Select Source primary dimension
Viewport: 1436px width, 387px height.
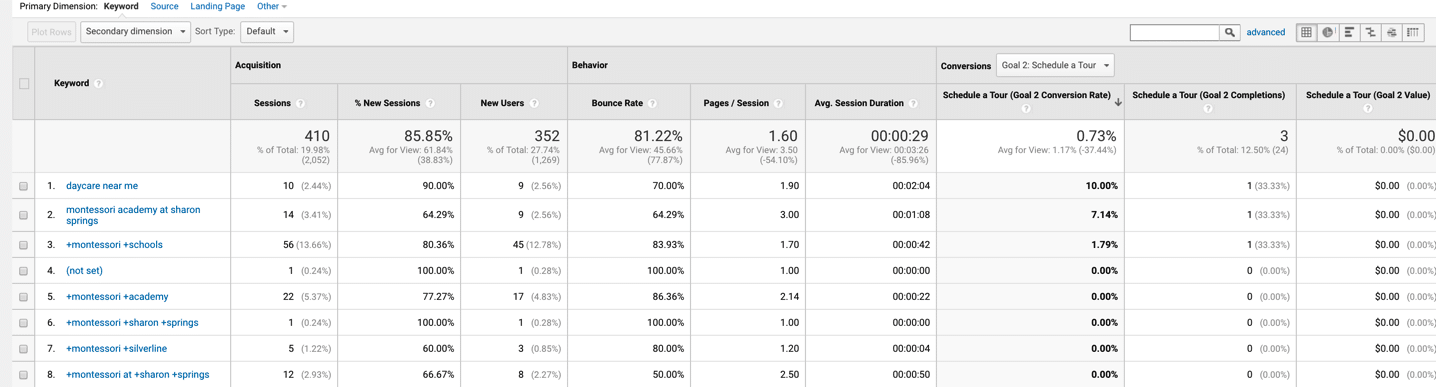click(164, 7)
